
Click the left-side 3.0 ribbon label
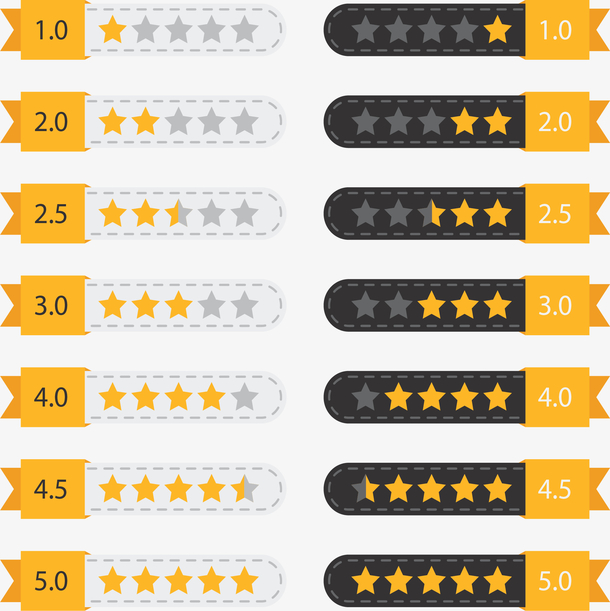pos(50,305)
